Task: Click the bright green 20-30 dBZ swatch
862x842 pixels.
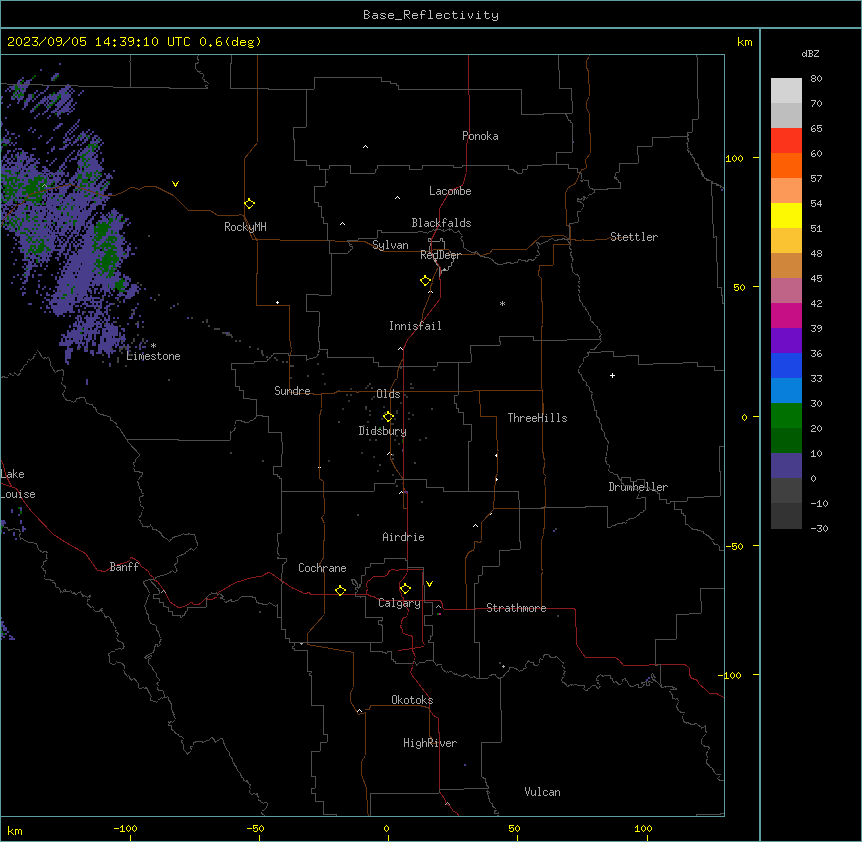Action: click(x=786, y=416)
